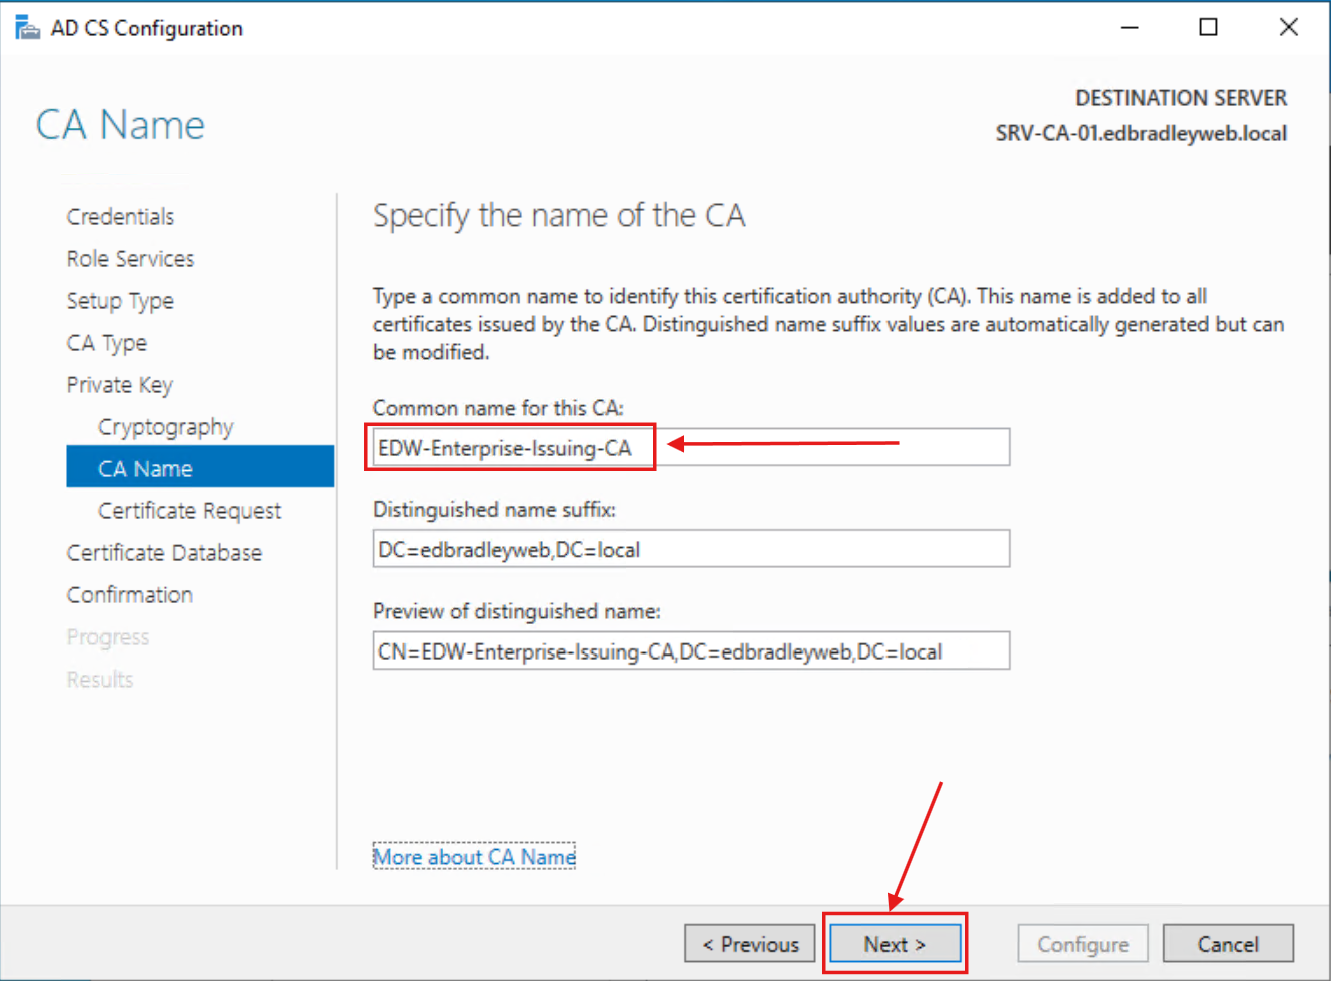The width and height of the screenshot is (1331, 981).
Task: Click the Configure button
Action: 1082,943
